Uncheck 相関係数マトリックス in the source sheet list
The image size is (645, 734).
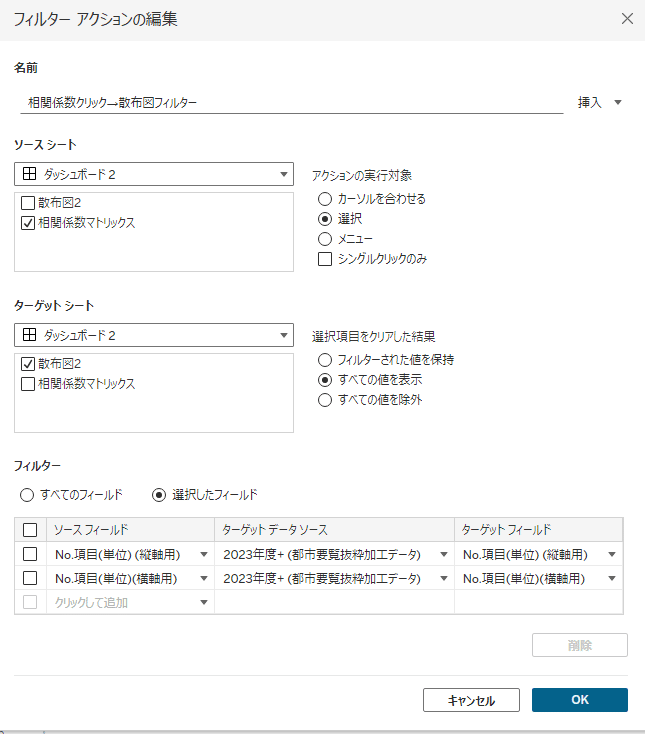[28, 223]
